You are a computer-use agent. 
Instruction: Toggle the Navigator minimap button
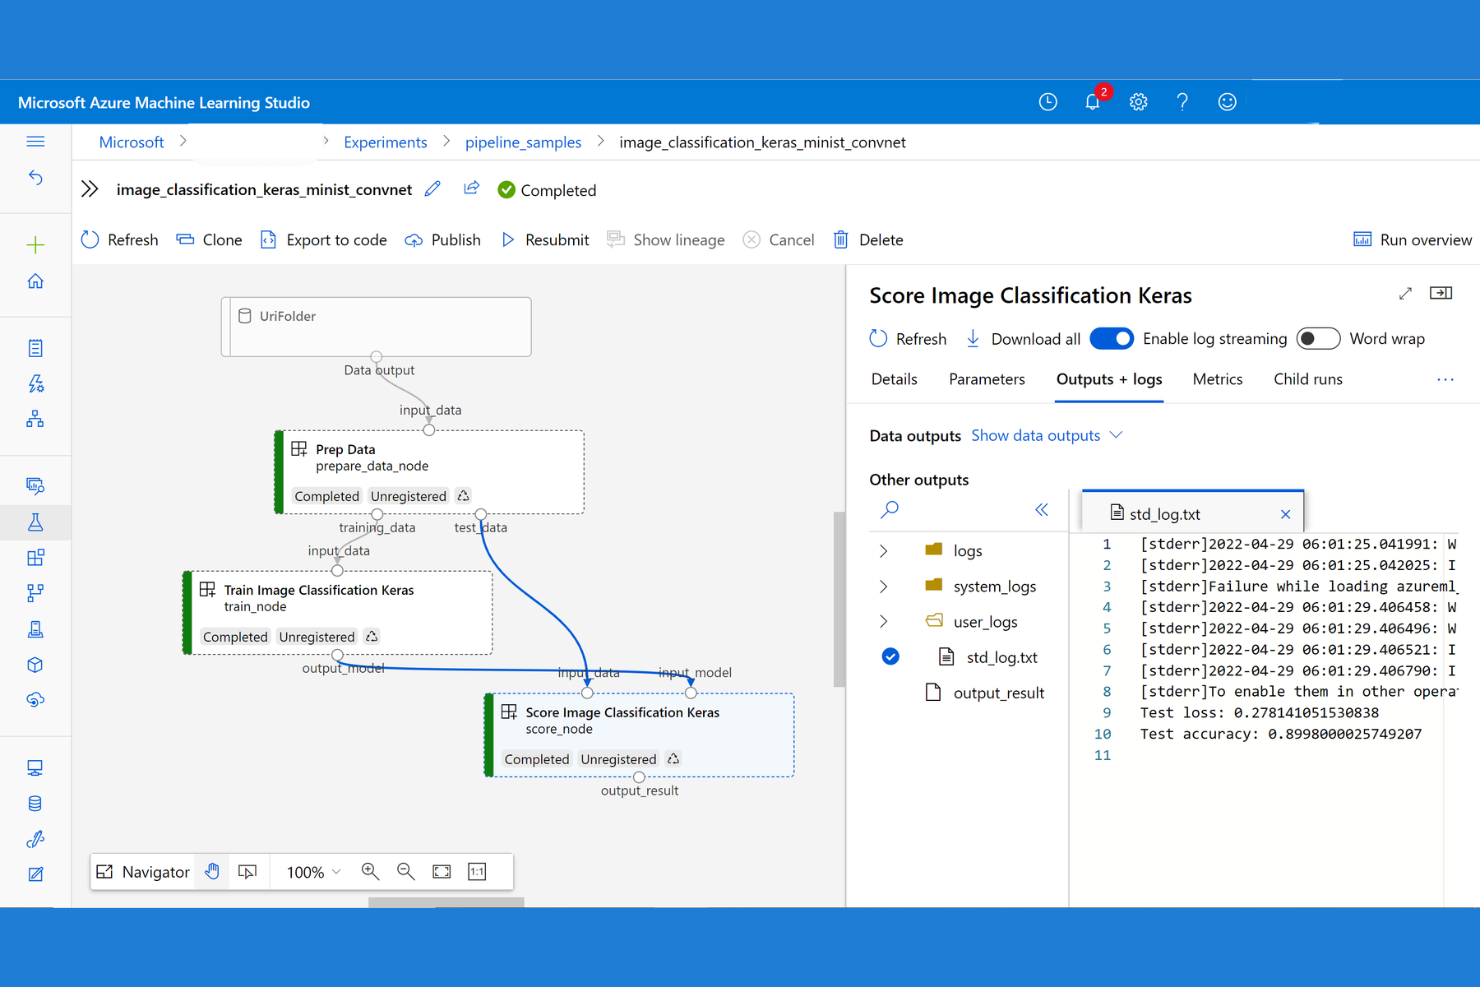click(x=143, y=872)
